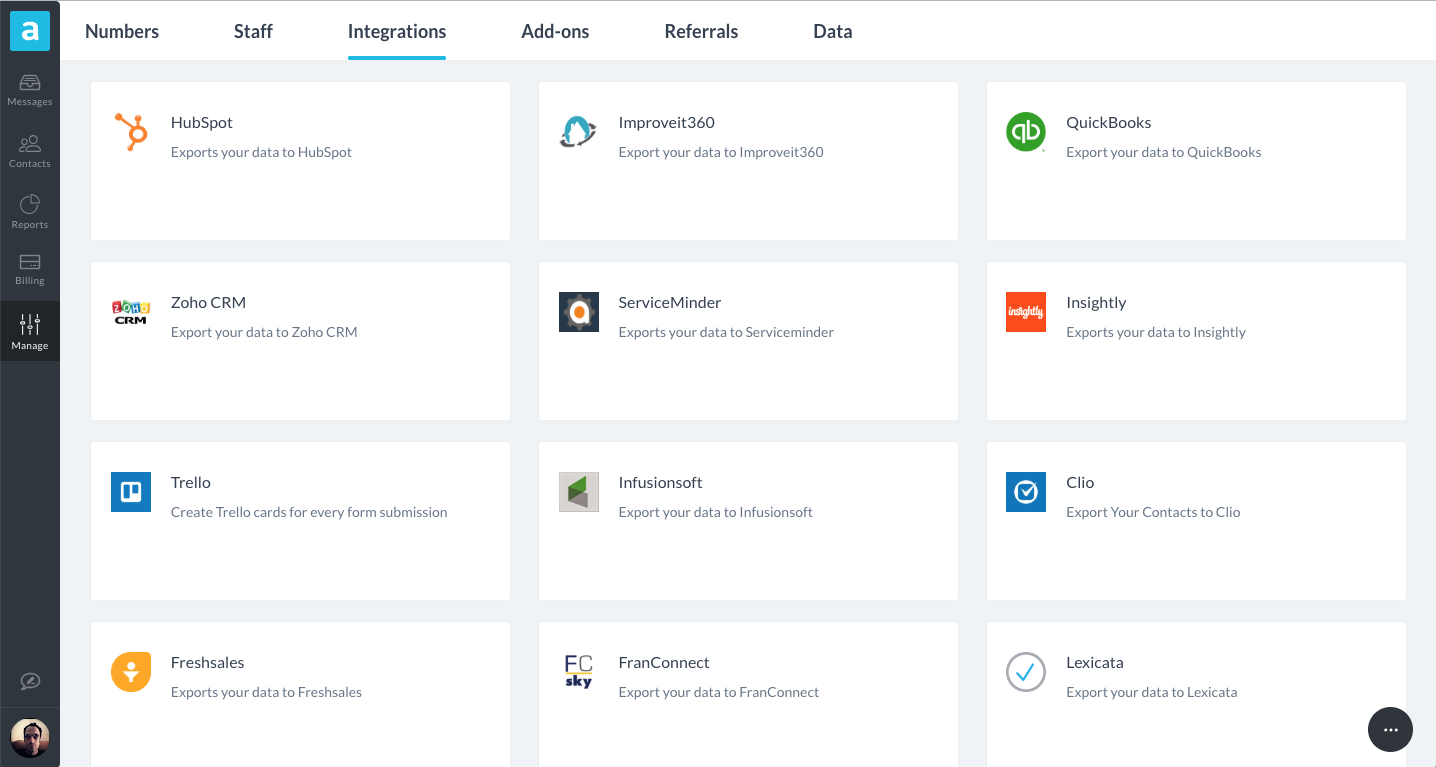Select Manage in the sidebar
Viewport: 1436px width, 767px height.
pos(30,332)
